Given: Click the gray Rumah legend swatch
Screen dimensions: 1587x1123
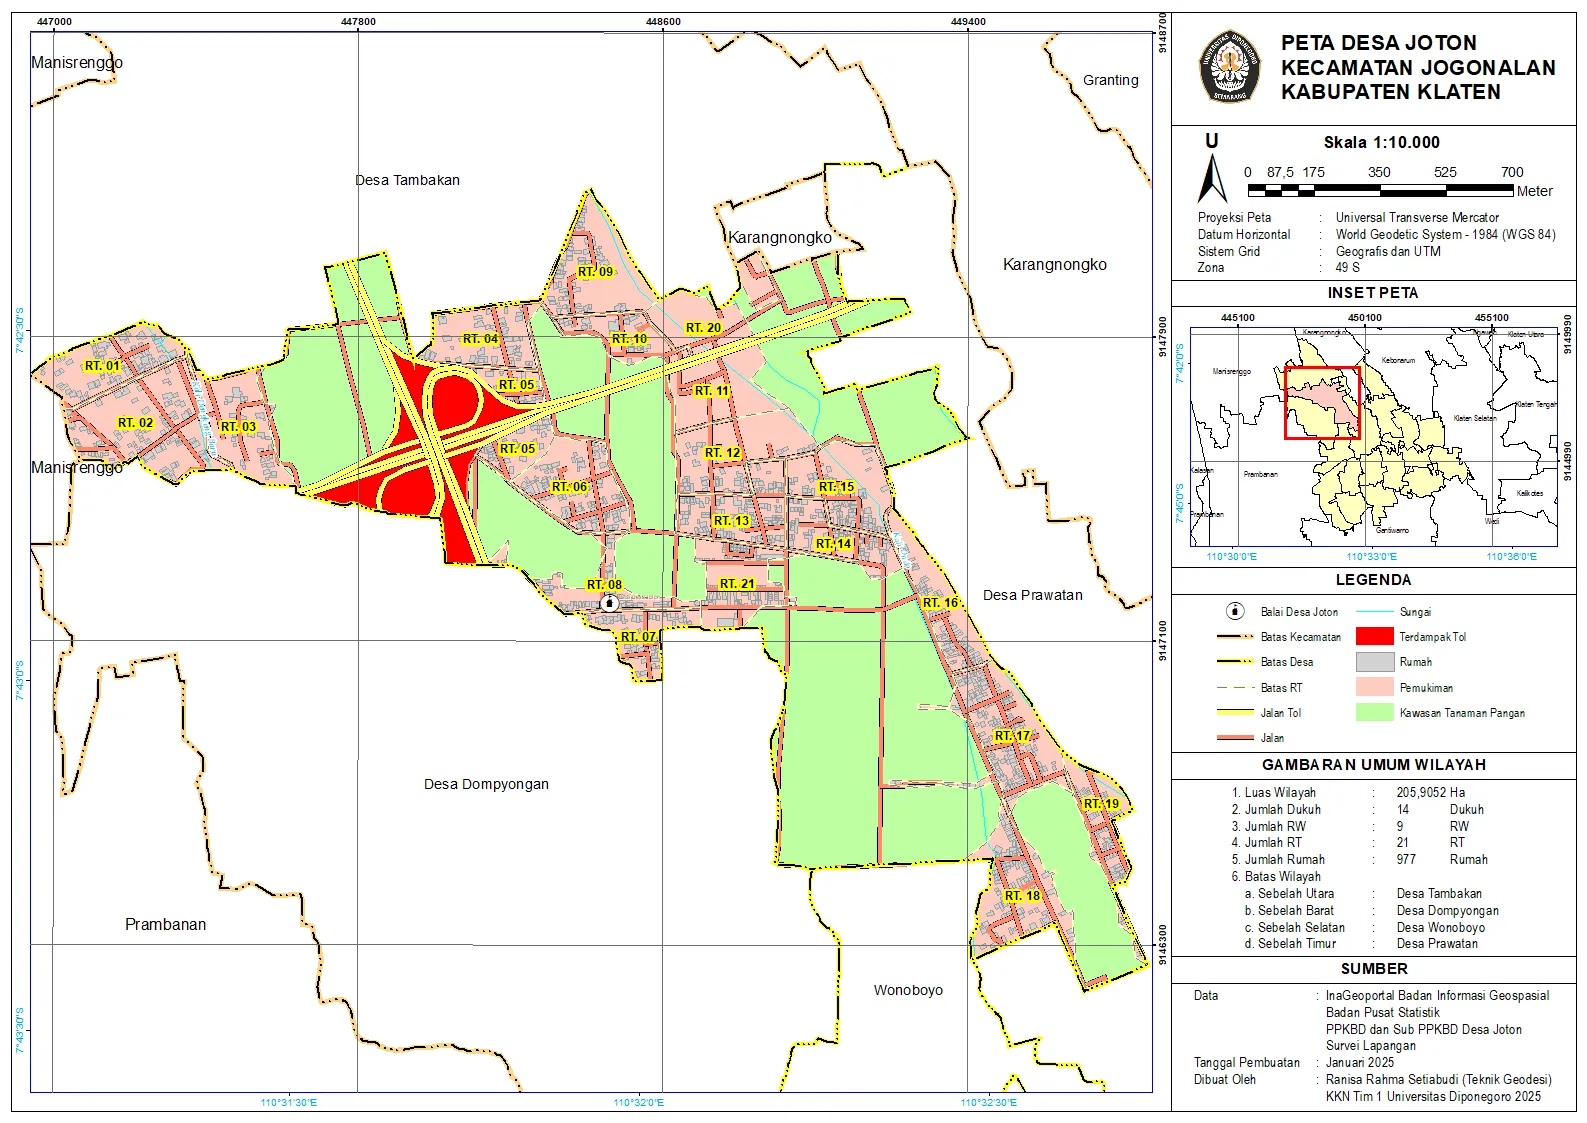Looking at the screenshot, I should [x=1374, y=662].
